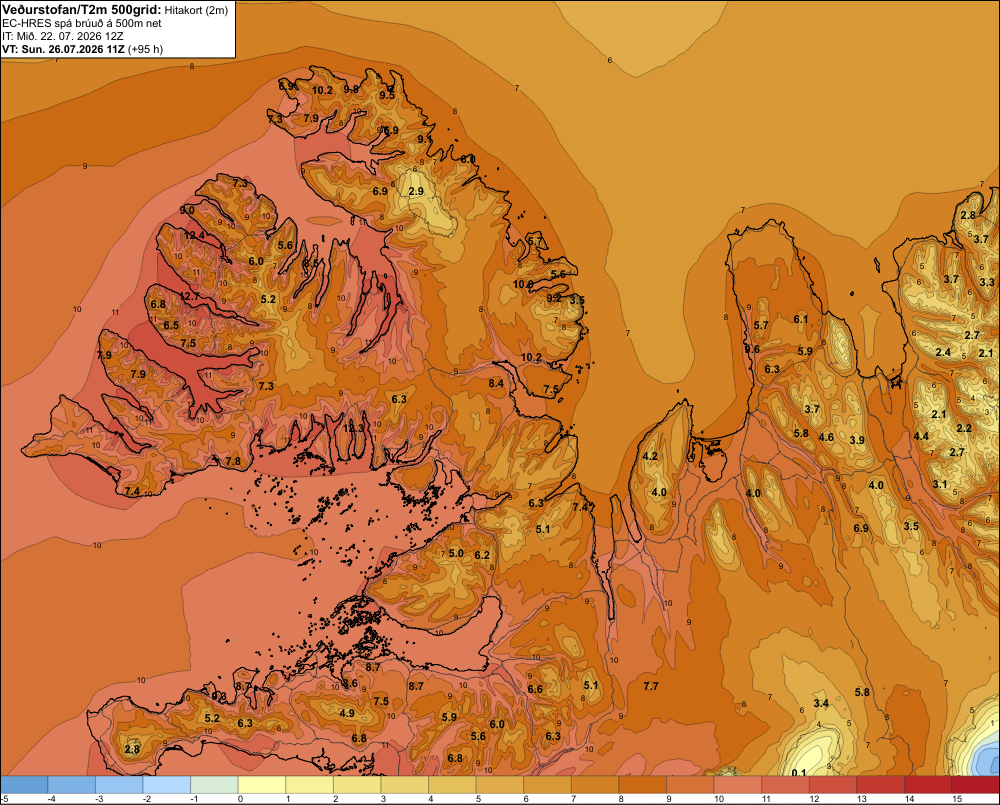Select the 7.8 temperature value
Image resolution: width=1000 pixels, height=805 pixels.
[233, 461]
